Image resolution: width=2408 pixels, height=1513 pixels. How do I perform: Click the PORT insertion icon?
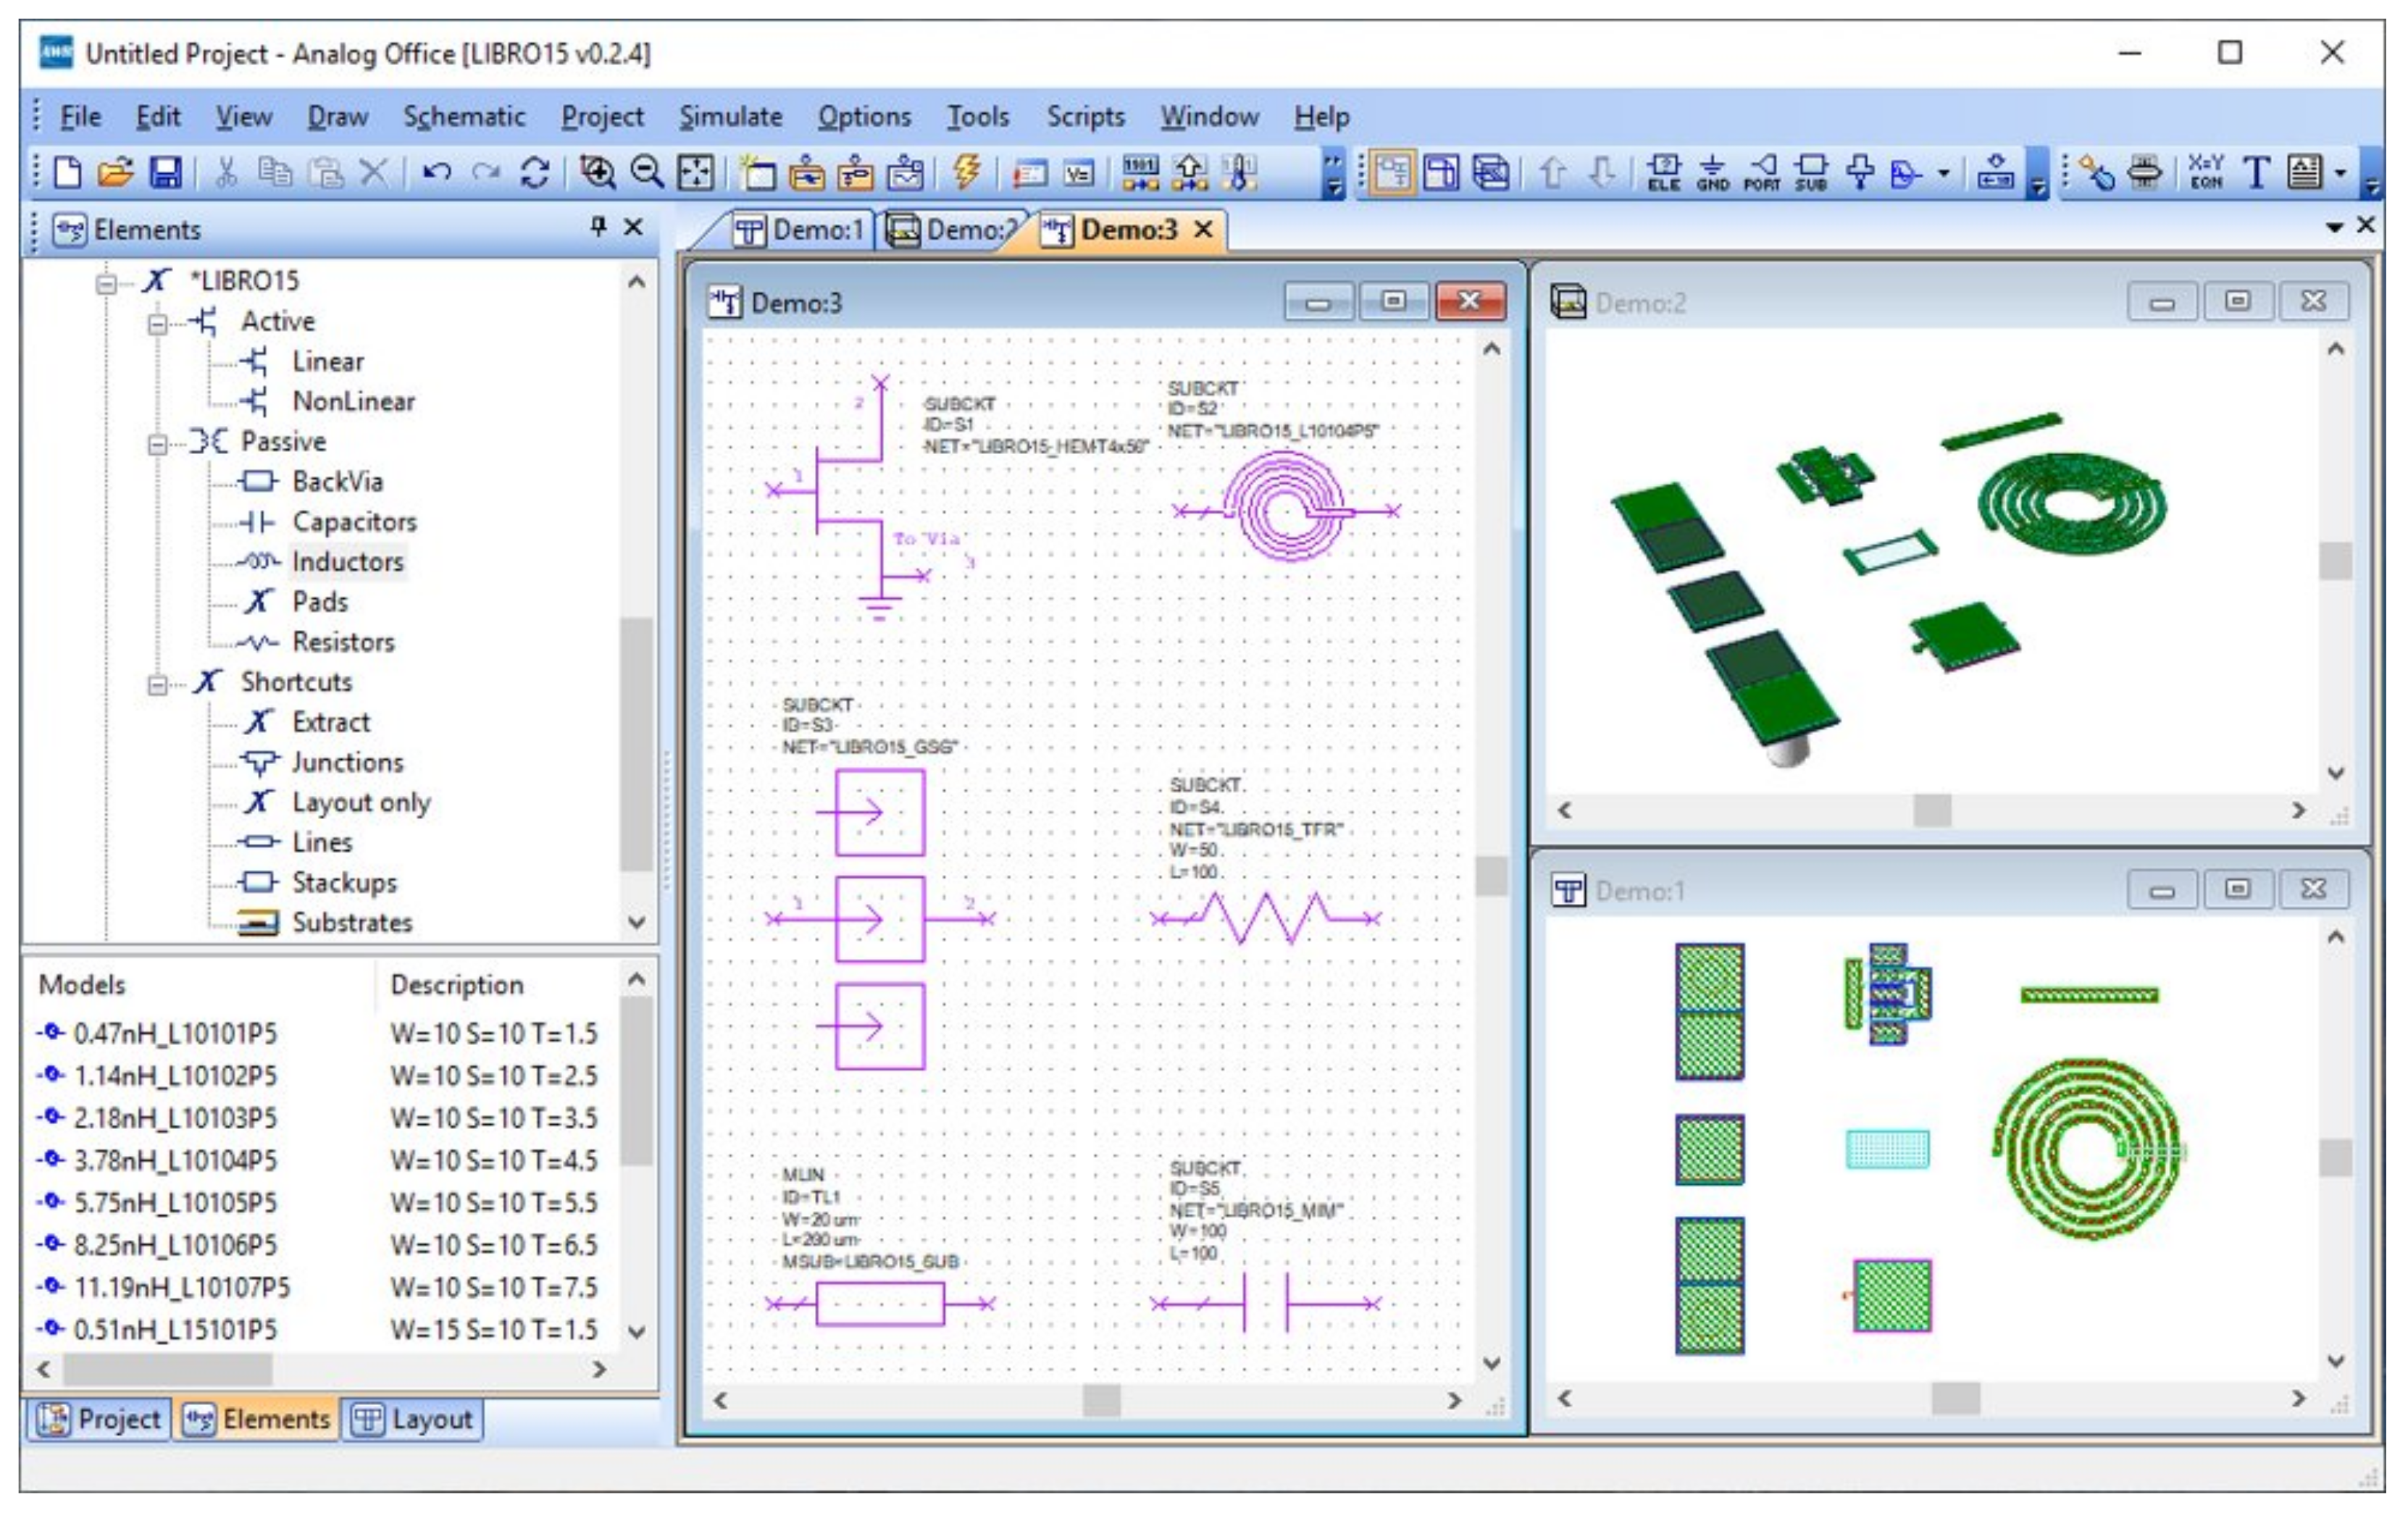[x=1762, y=173]
